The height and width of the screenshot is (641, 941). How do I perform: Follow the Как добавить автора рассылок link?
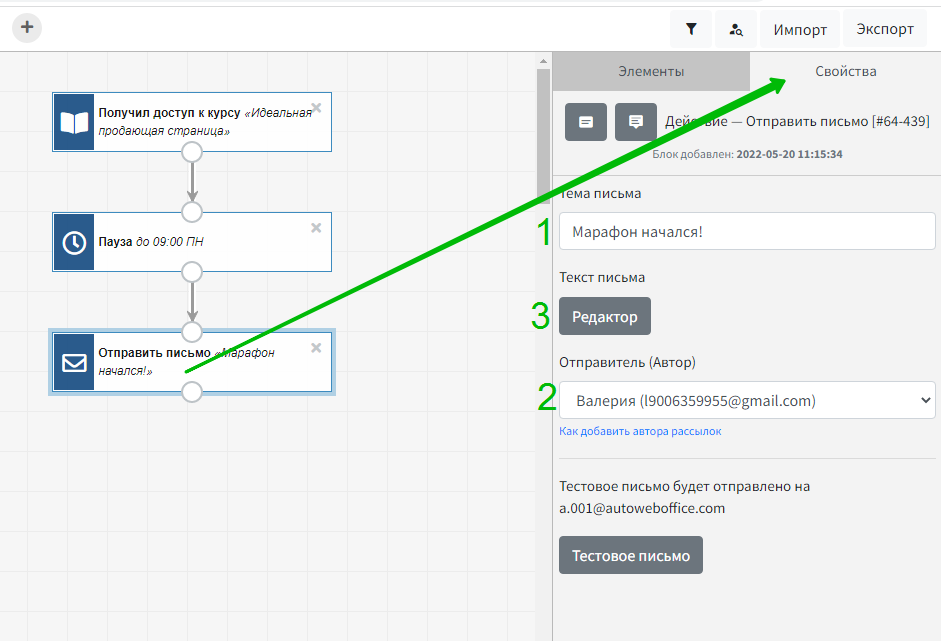click(x=640, y=432)
